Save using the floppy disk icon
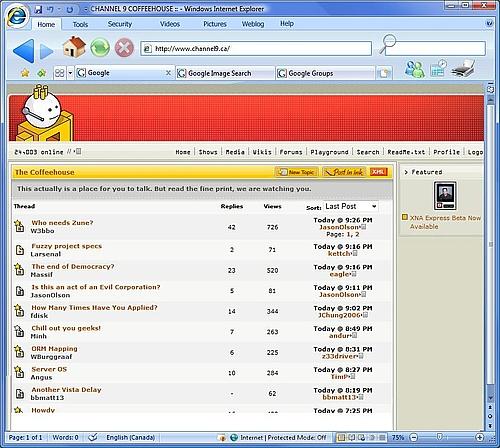 click(x=38, y=9)
